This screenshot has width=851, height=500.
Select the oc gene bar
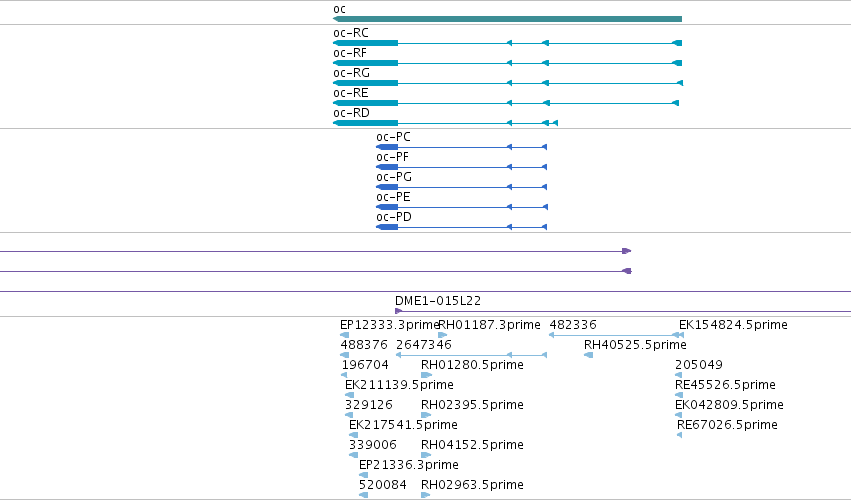(507, 19)
